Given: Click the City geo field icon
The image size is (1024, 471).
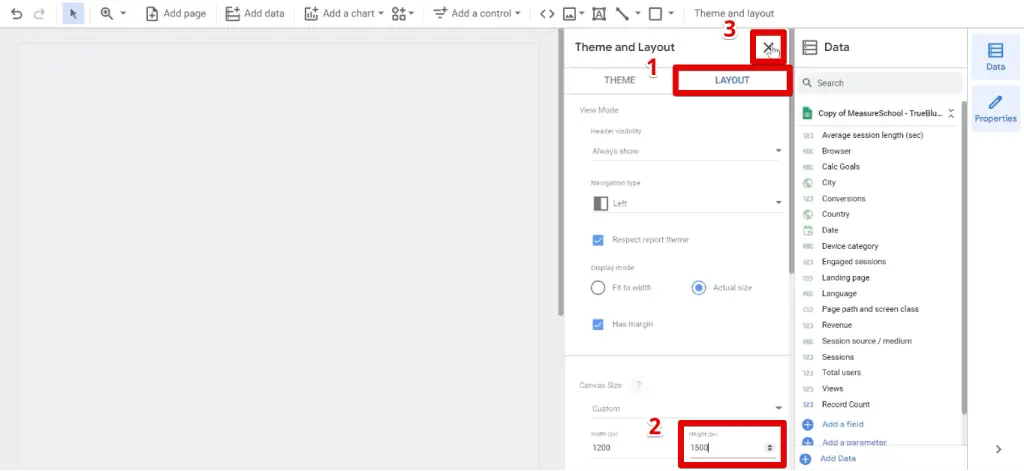Looking at the screenshot, I should pyautogui.click(x=808, y=183).
